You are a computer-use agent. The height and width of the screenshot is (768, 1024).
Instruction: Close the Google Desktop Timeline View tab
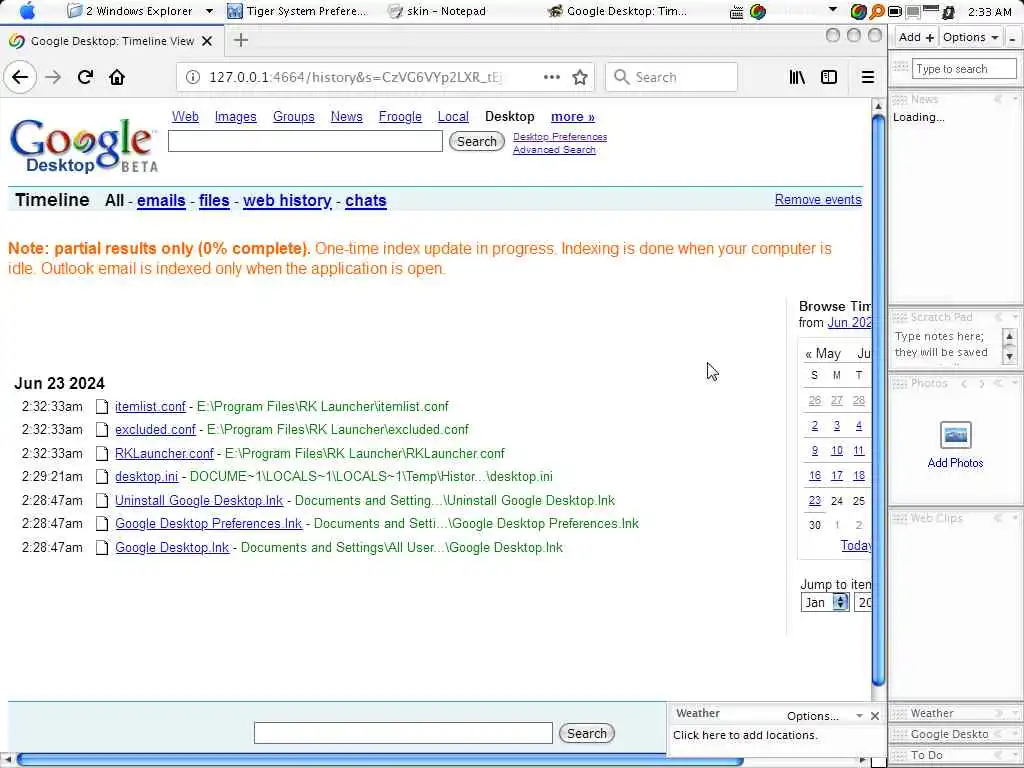[x=207, y=41]
